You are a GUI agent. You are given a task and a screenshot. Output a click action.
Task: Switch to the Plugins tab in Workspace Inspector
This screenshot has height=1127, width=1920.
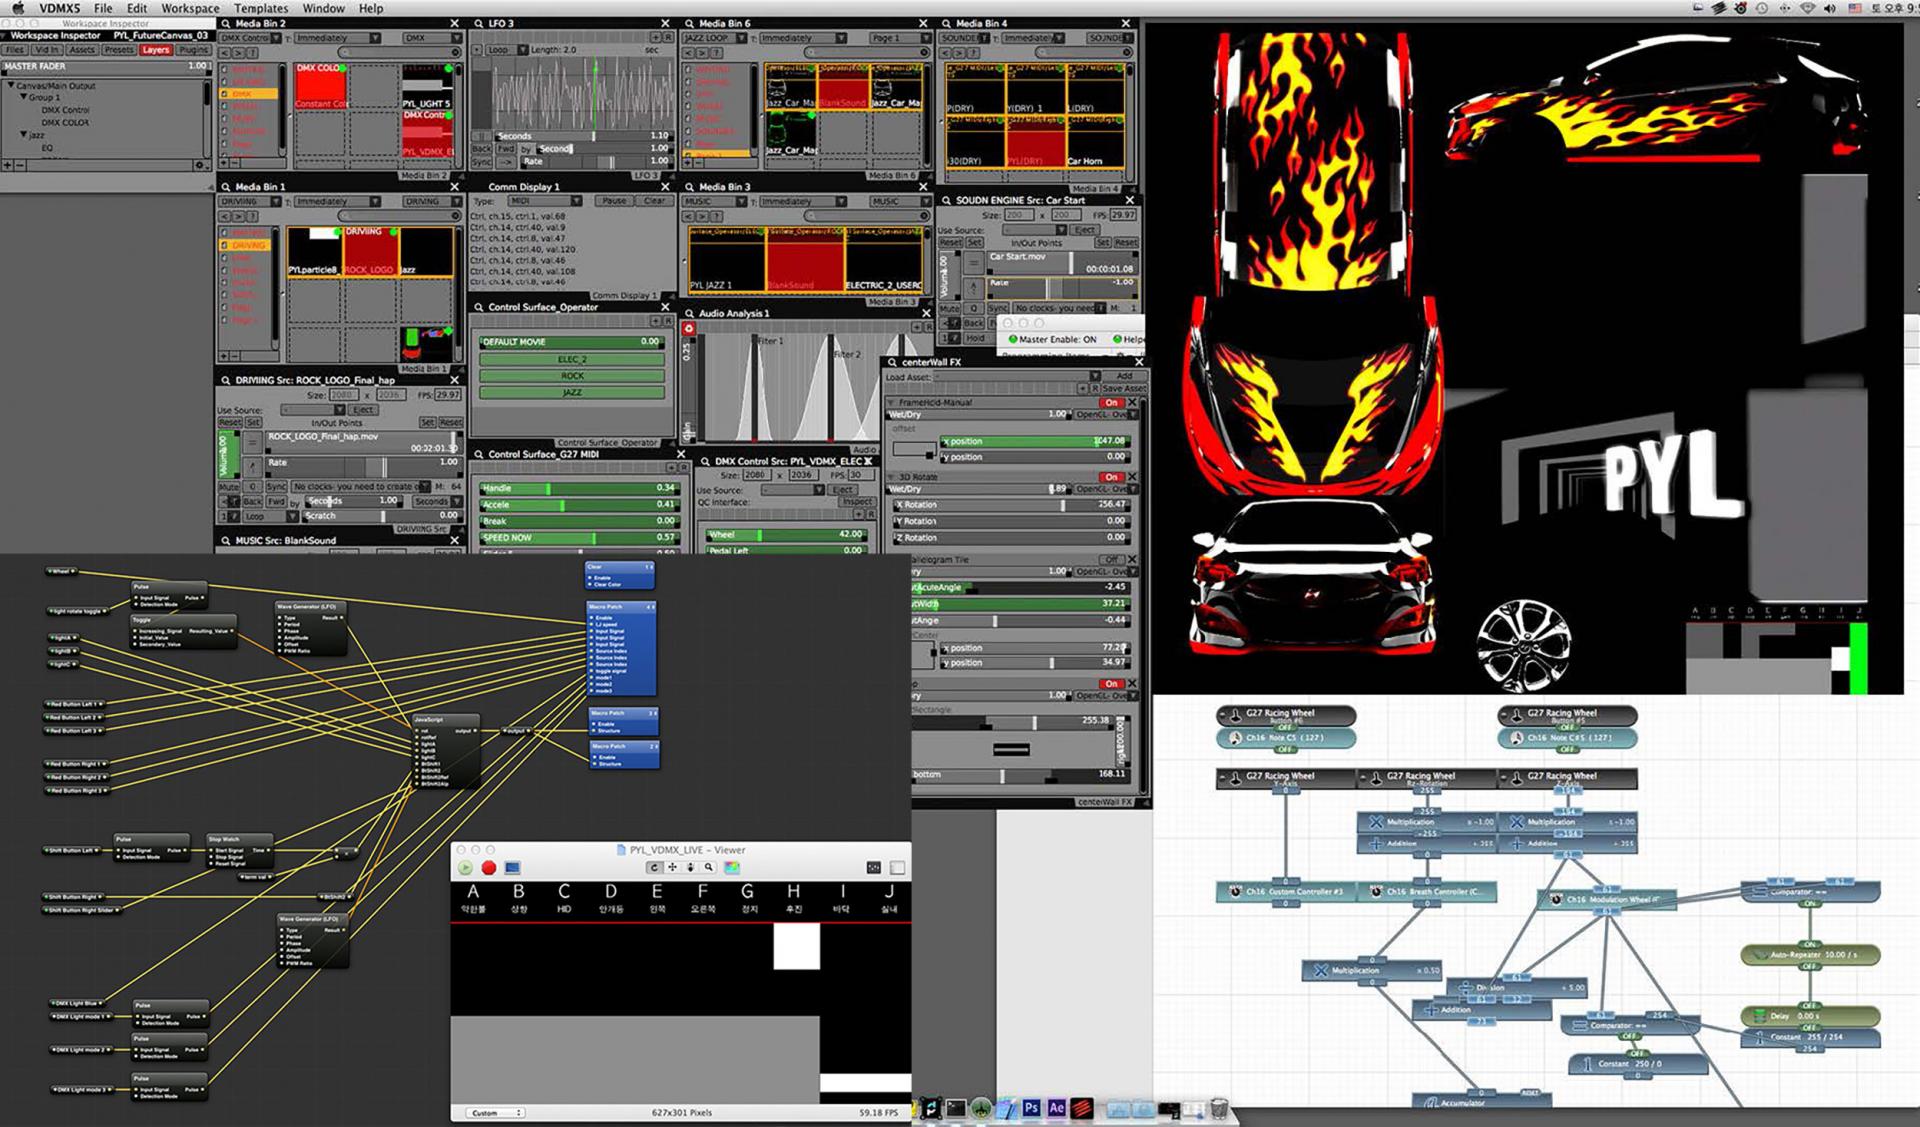pyautogui.click(x=194, y=49)
